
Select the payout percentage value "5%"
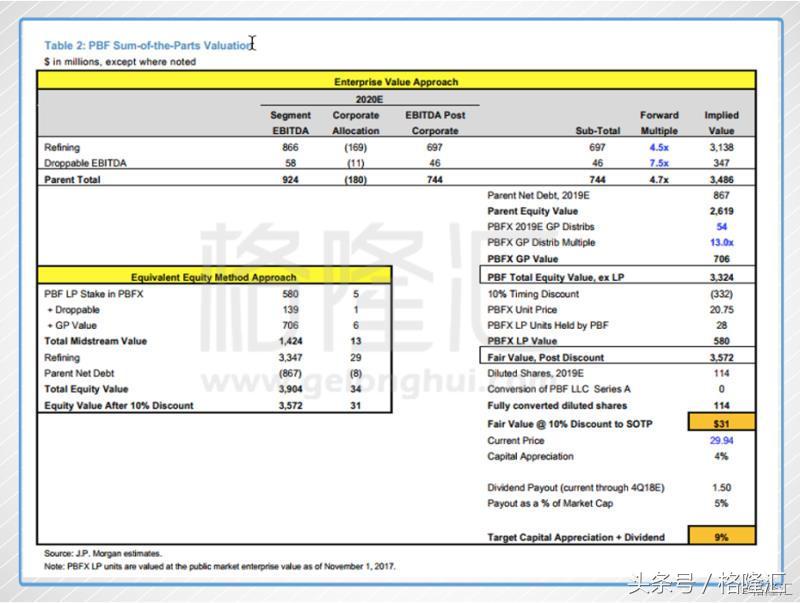point(721,504)
